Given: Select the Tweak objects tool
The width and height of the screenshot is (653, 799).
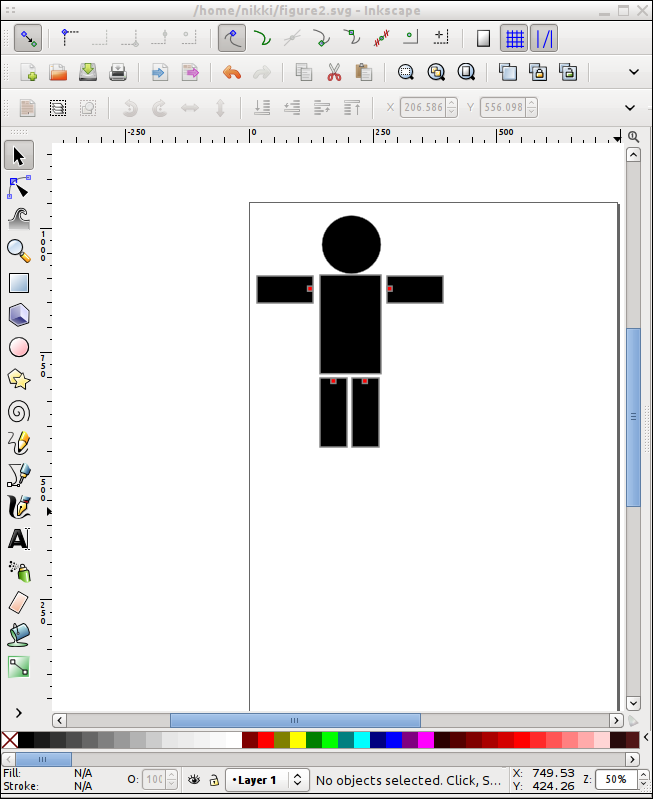Looking at the screenshot, I should pyautogui.click(x=19, y=220).
